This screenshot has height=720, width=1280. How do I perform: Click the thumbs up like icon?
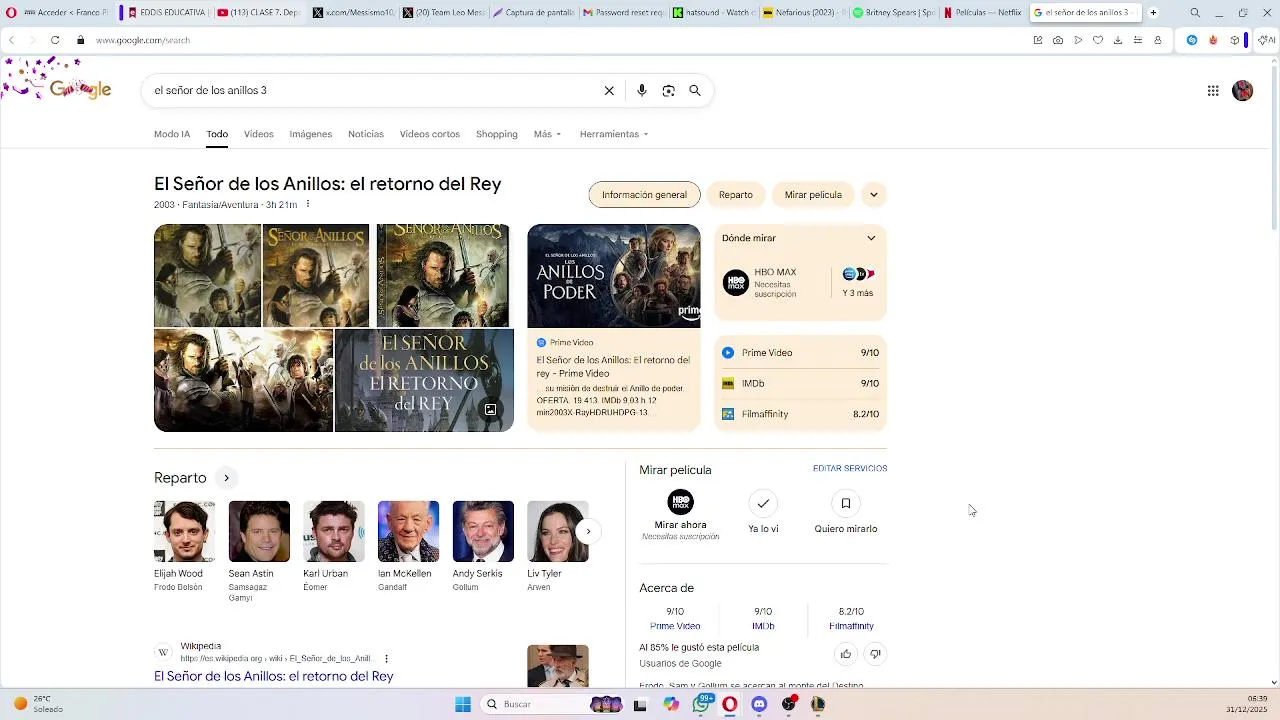pos(846,654)
